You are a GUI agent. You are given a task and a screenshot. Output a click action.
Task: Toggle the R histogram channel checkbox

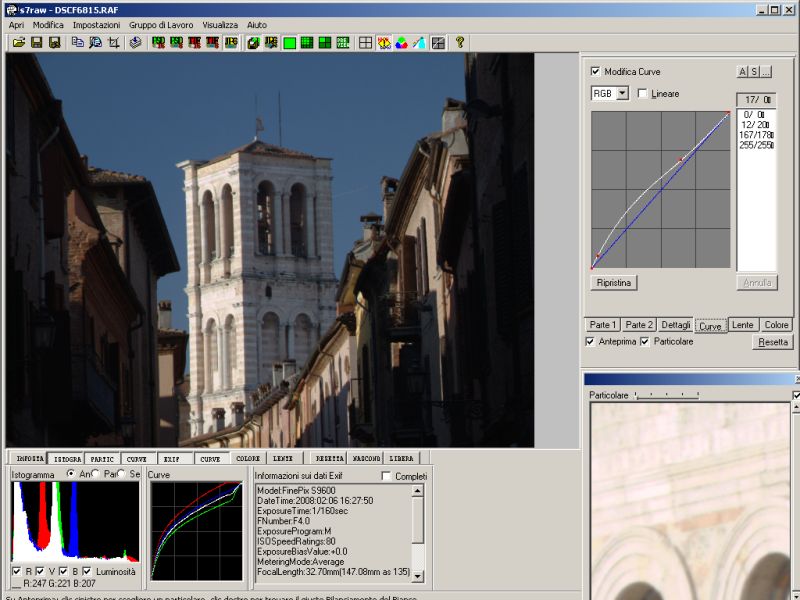click(x=17, y=571)
